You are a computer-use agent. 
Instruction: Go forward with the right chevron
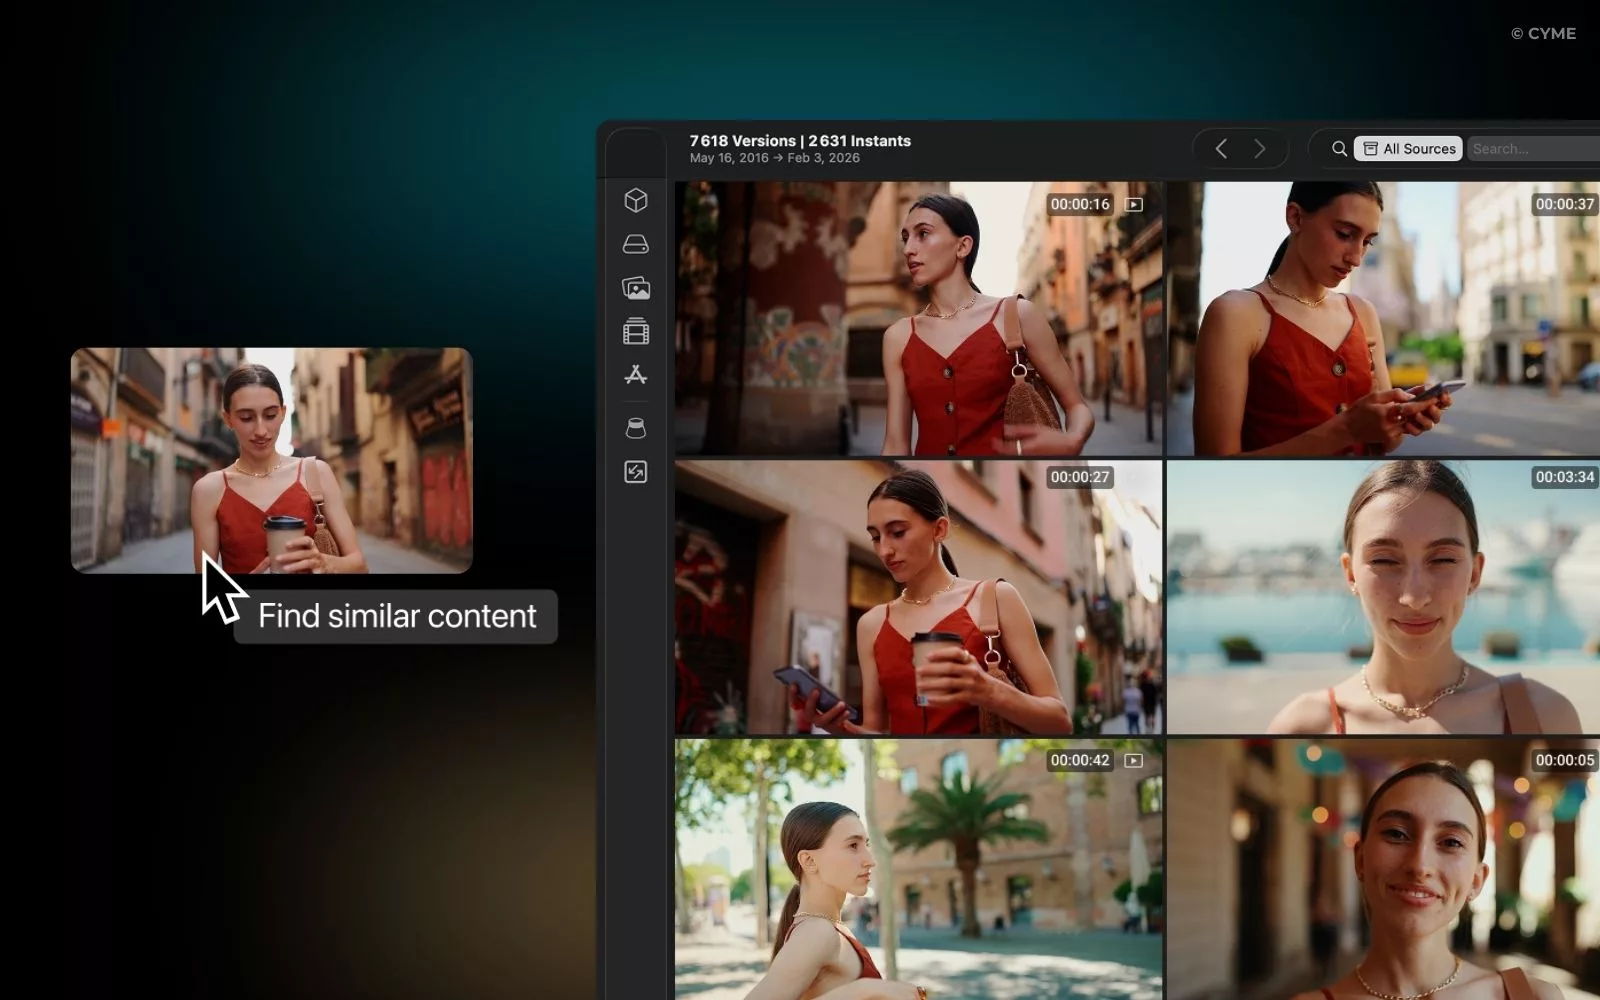[x=1260, y=149]
